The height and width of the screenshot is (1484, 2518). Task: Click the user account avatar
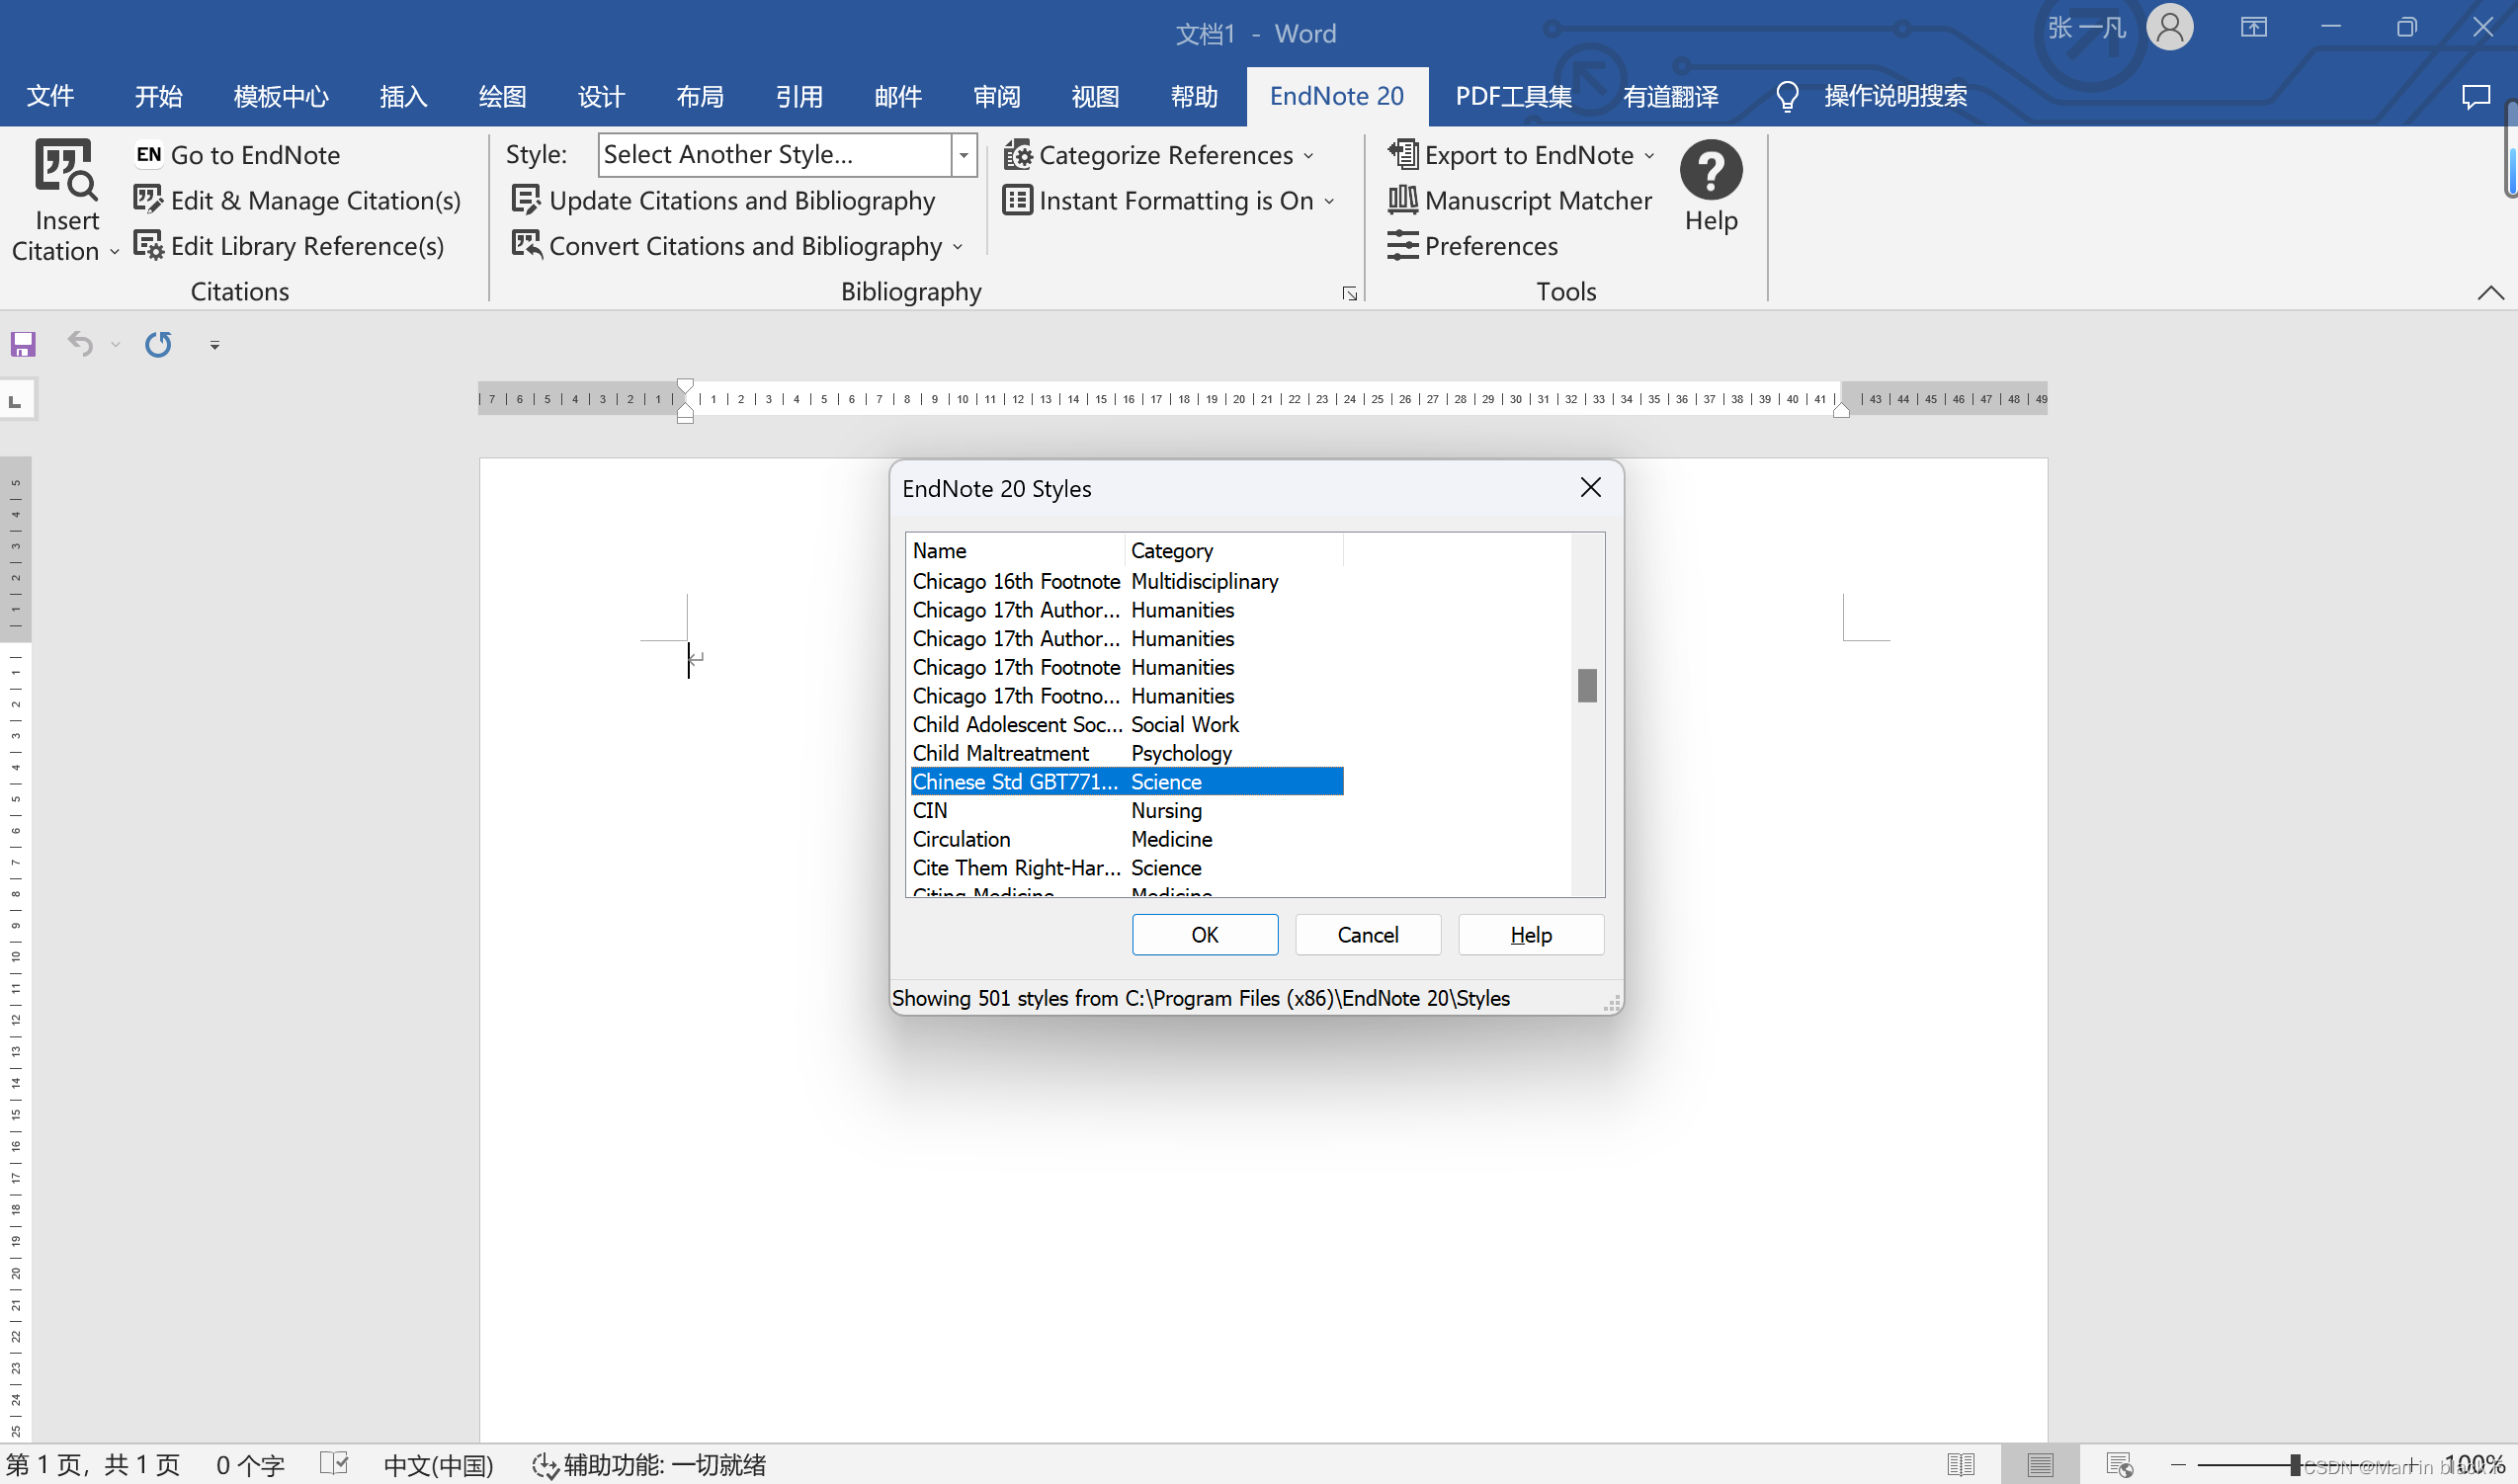[2169, 27]
